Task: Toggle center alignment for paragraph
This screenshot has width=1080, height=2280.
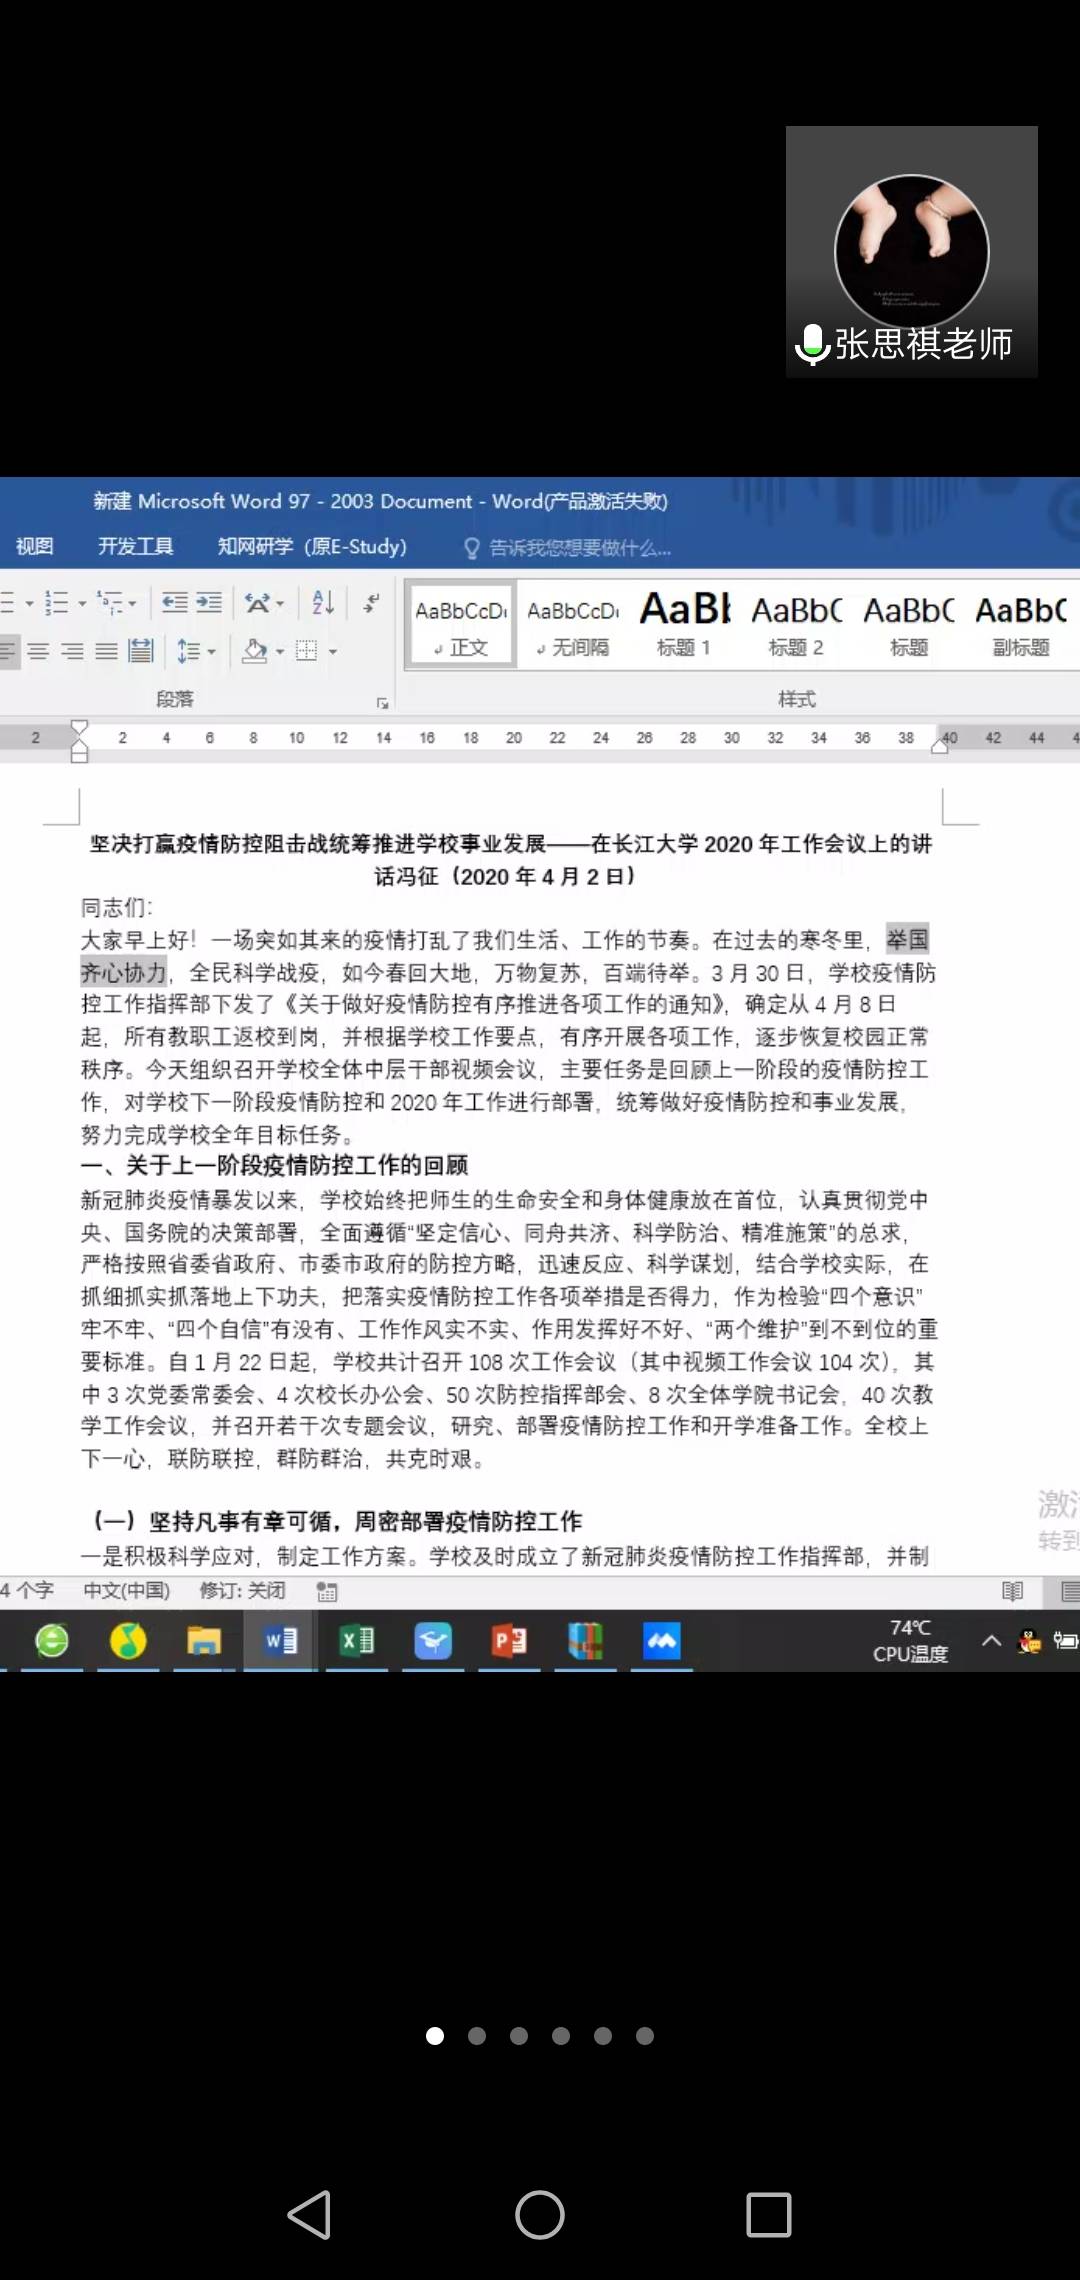Action: (x=39, y=652)
